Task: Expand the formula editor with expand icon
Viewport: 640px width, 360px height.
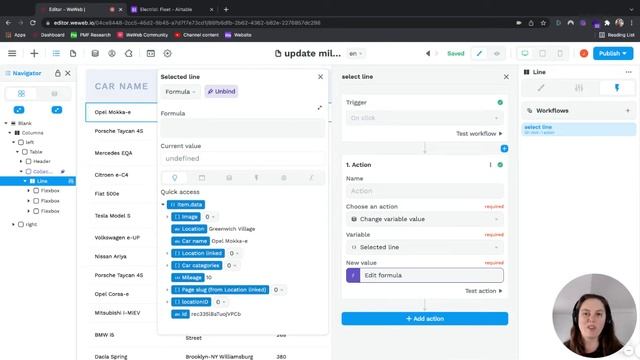Action: coord(320,108)
